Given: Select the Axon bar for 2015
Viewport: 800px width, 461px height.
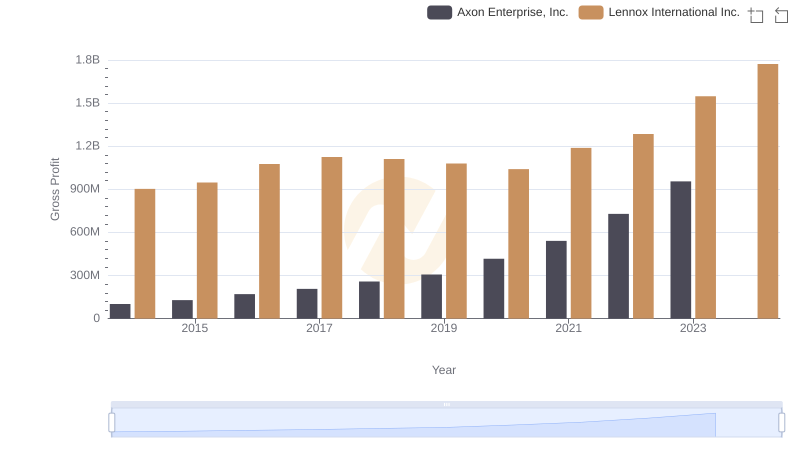Looking at the screenshot, I should tap(182, 309).
